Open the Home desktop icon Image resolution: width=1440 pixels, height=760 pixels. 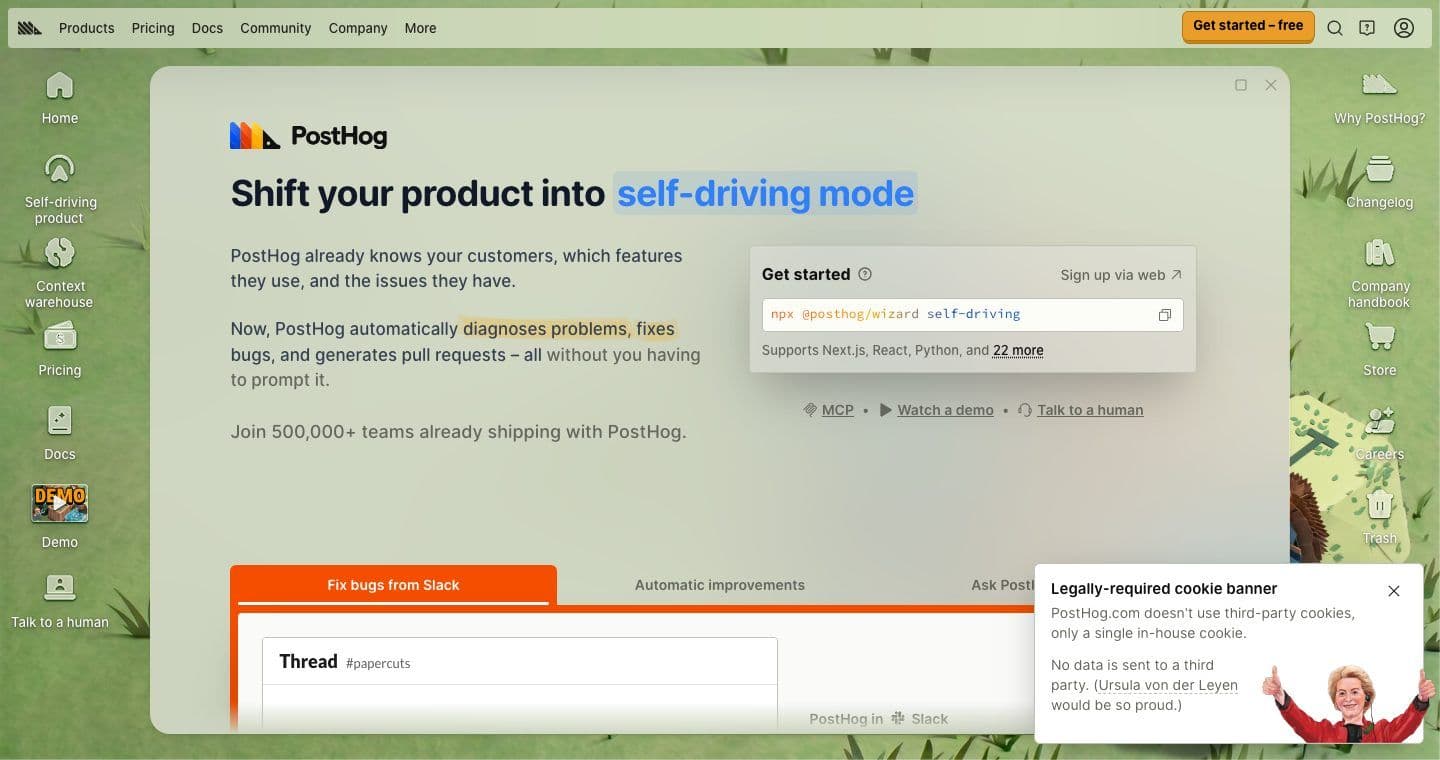point(60,97)
